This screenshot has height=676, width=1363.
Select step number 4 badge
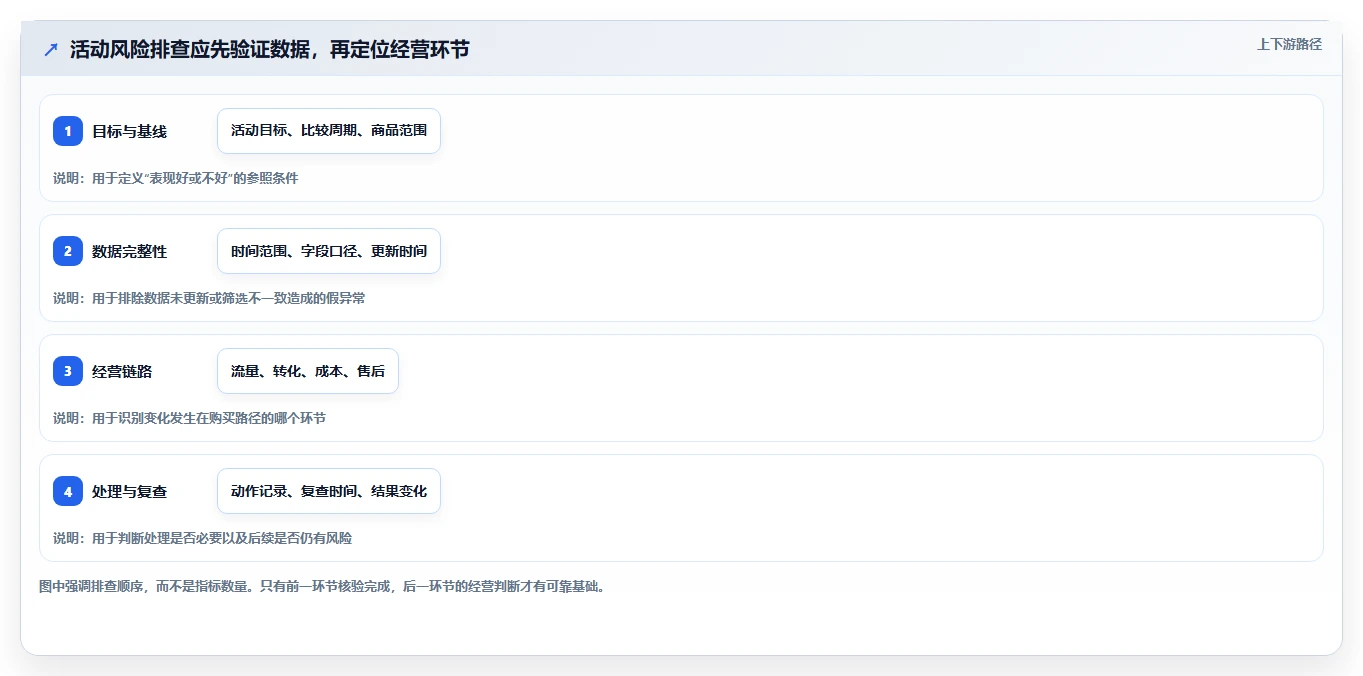[68, 491]
